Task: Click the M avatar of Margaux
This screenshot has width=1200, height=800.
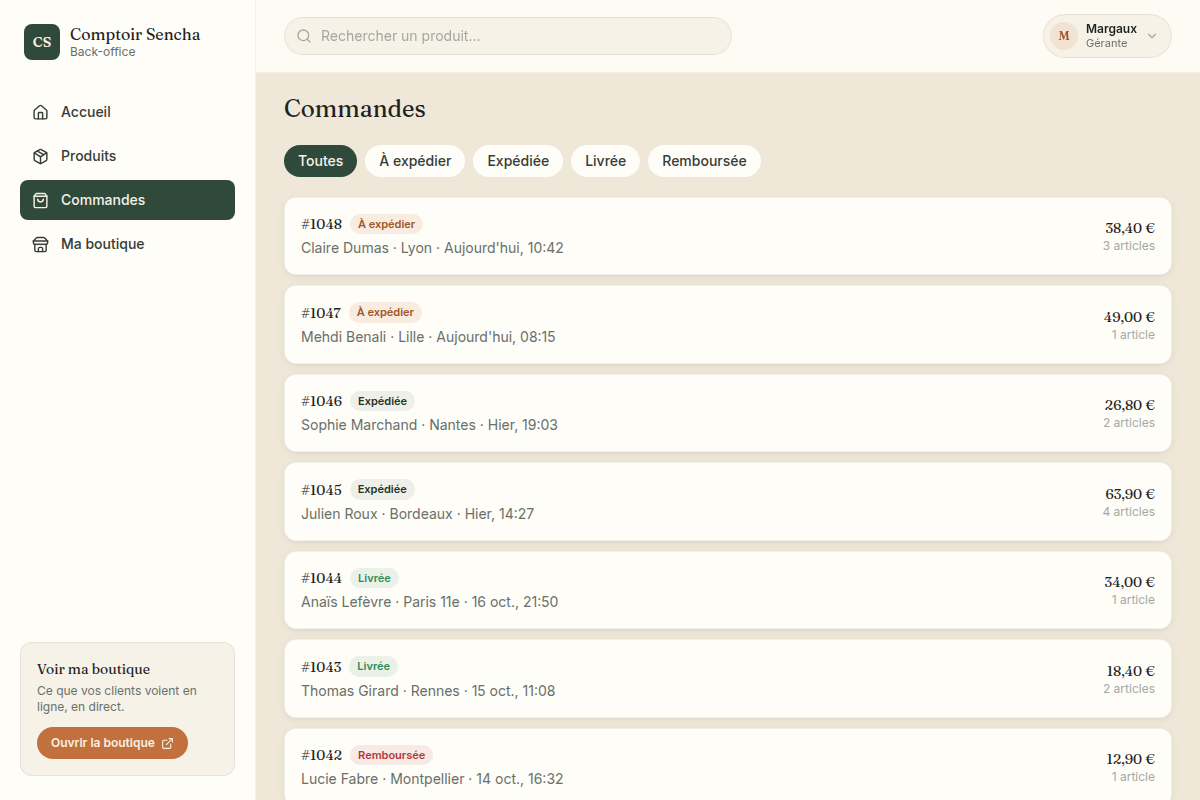Action: [1064, 36]
